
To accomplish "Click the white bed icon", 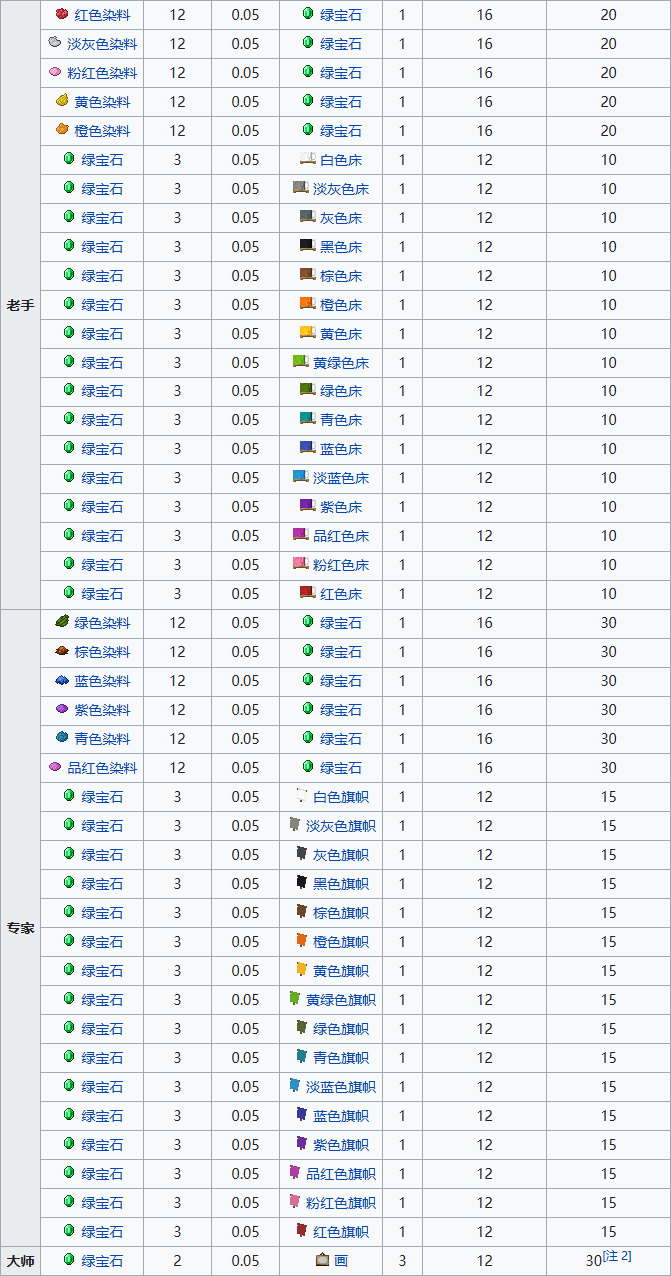I will click(308, 160).
